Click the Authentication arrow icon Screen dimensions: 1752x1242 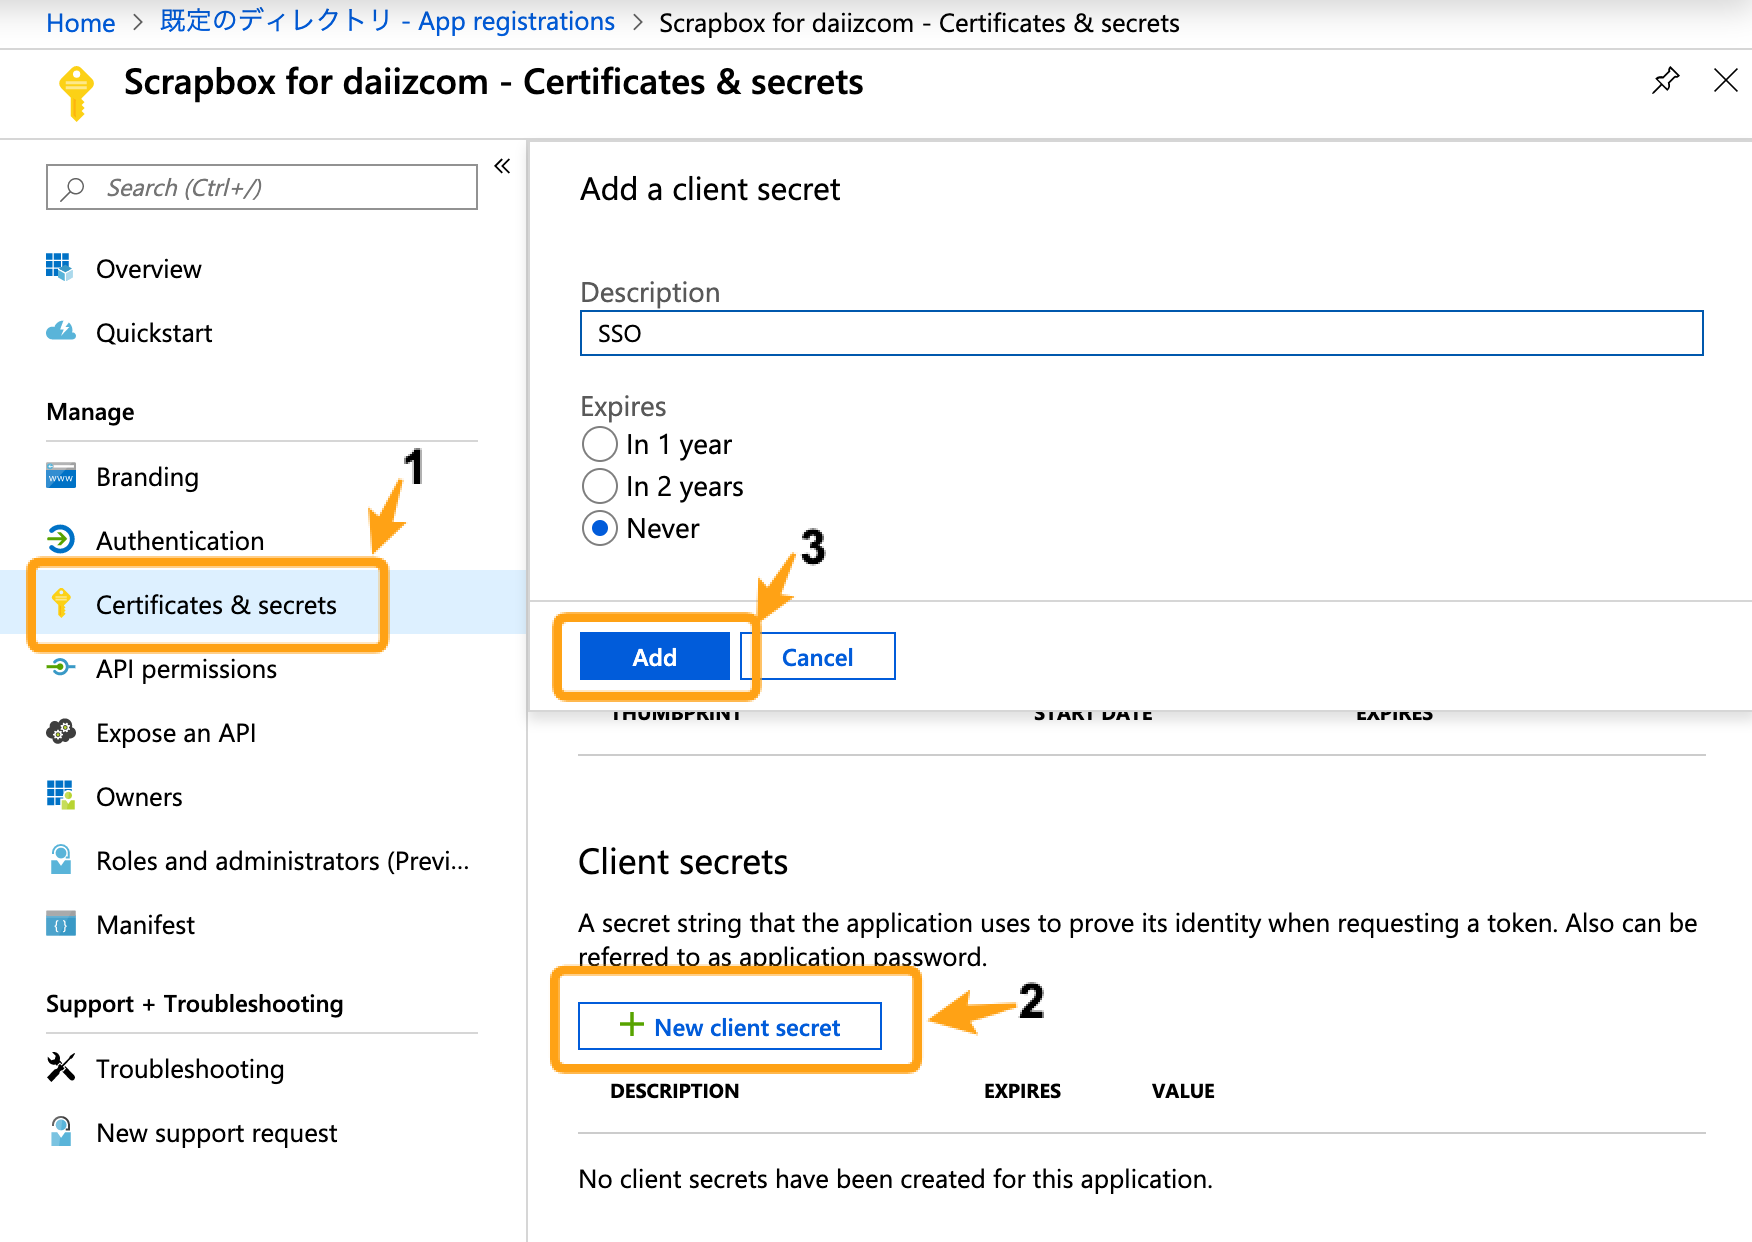coord(60,540)
